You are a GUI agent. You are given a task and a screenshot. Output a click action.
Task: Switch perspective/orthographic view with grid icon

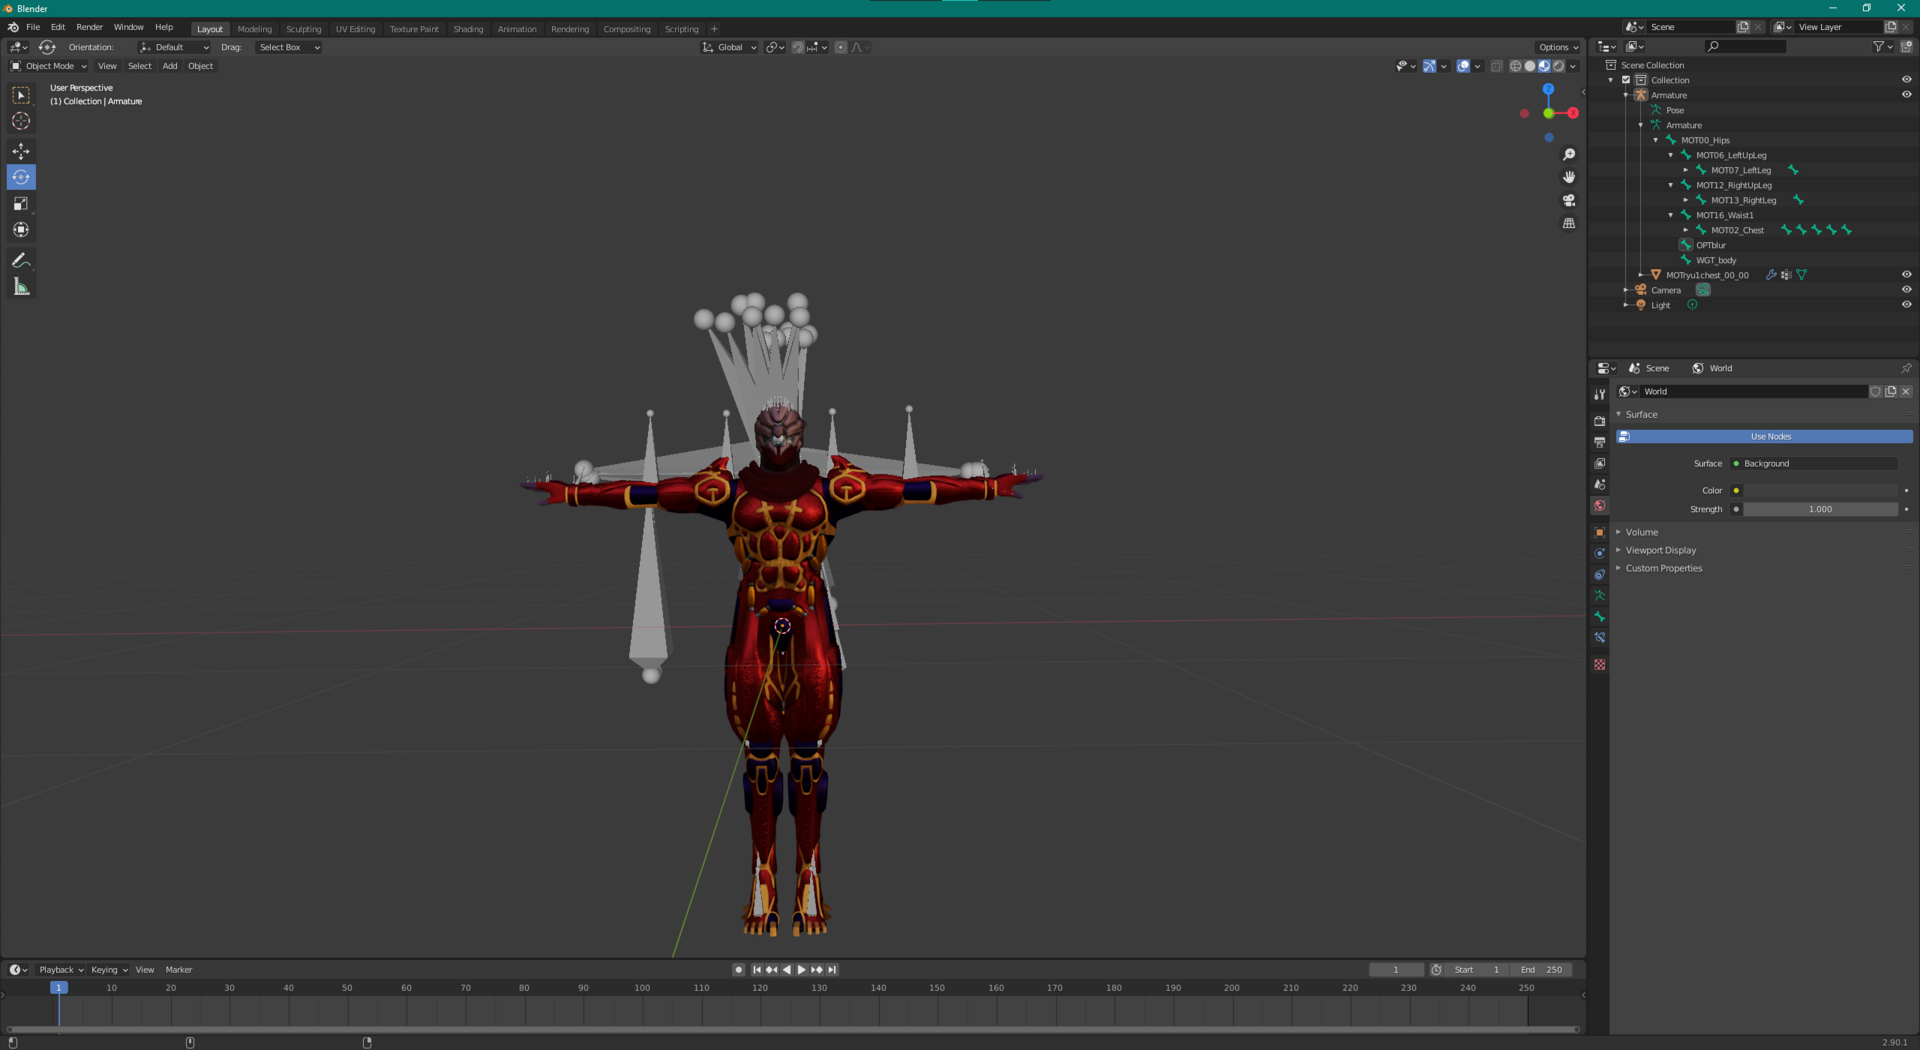1569,223
